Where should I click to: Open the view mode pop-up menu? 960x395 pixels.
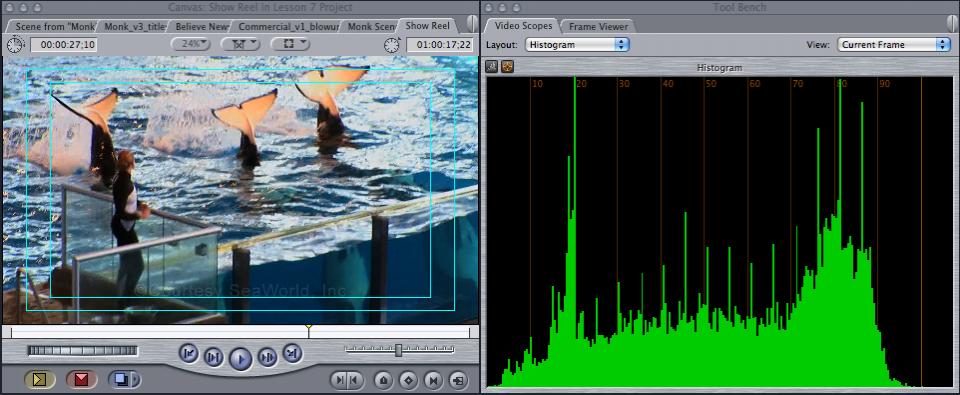290,44
